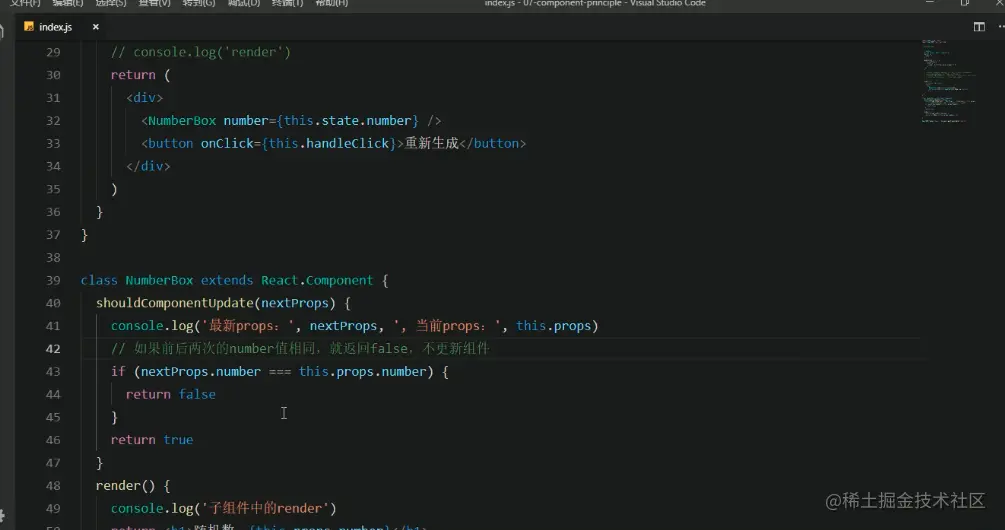Open the 选择(S) menu
The image size is (1005, 530).
tap(111, 3)
